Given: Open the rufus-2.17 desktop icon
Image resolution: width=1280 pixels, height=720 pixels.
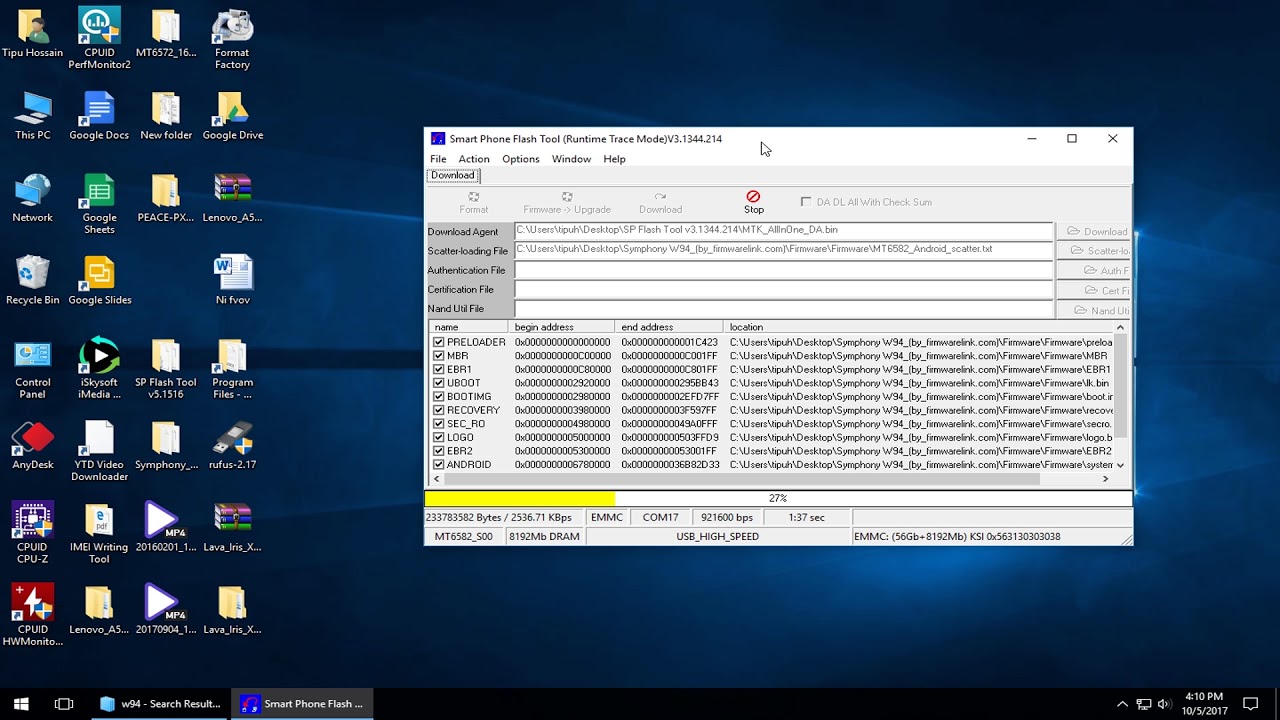Looking at the screenshot, I should coord(232,446).
